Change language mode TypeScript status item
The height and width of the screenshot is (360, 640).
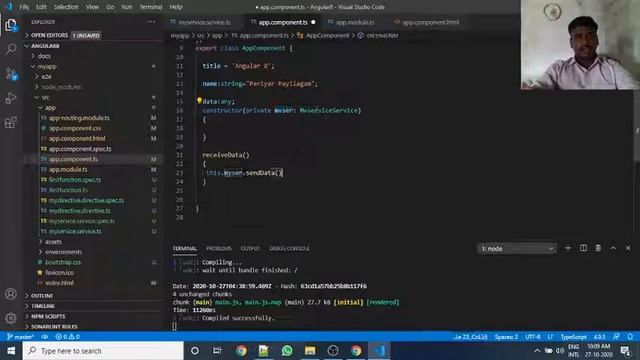(x=573, y=337)
